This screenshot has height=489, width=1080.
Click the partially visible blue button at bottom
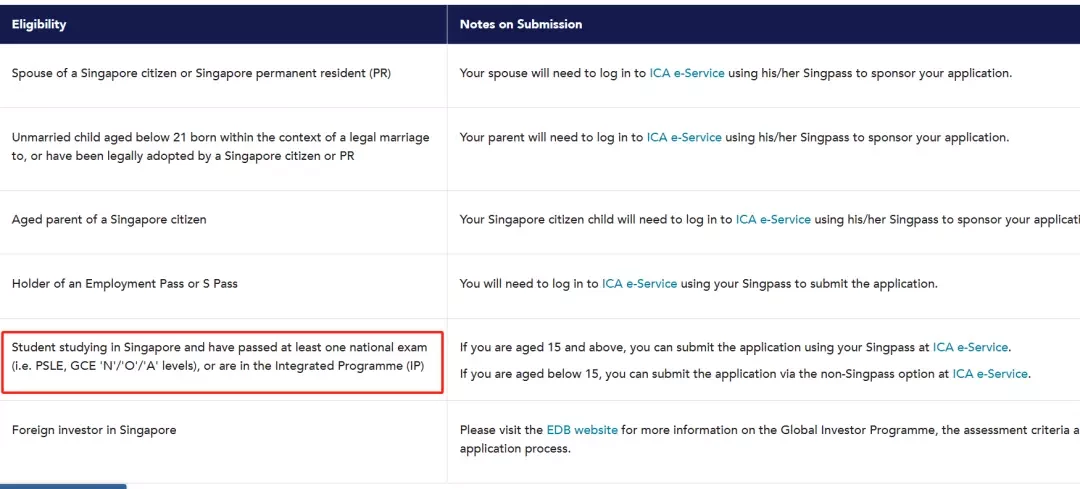(x=63, y=486)
